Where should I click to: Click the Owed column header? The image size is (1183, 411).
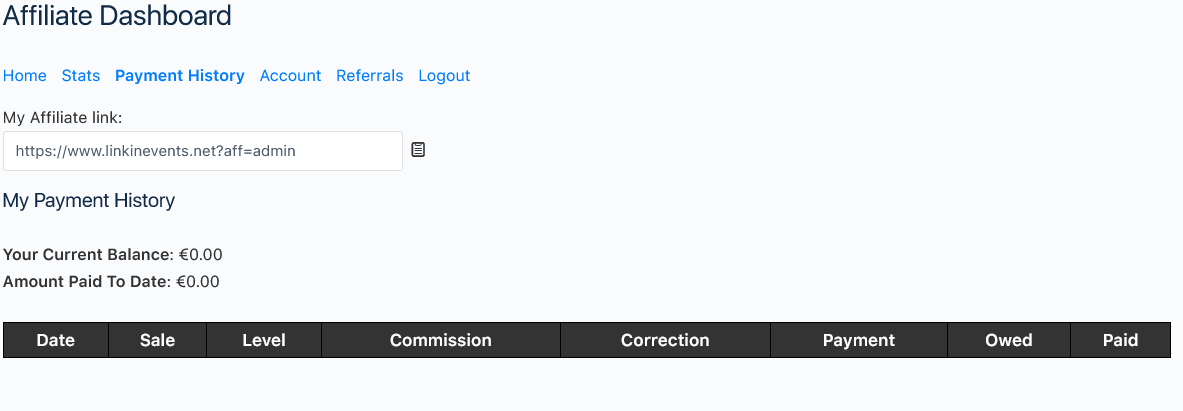1009,340
